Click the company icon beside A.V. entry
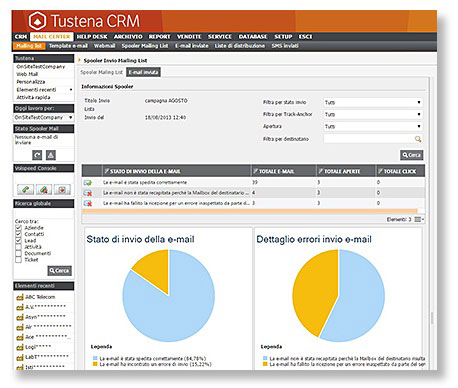The width and height of the screenshot is (458, 388). 20,307
